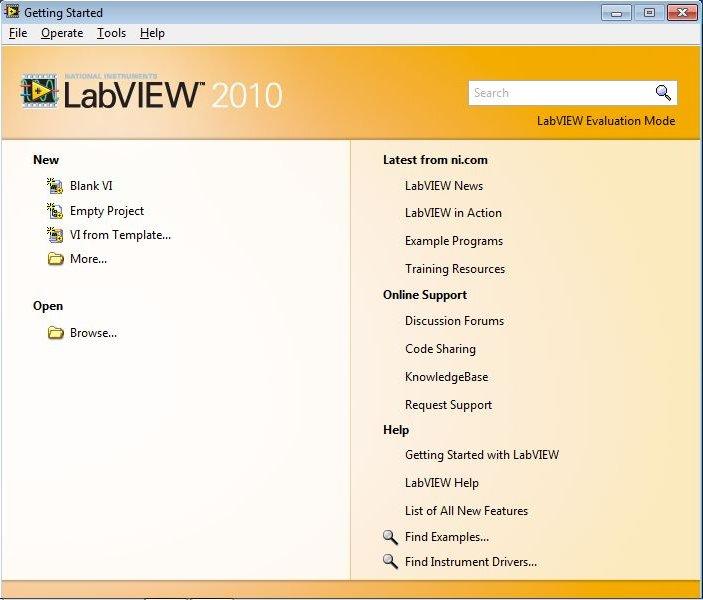Click the Empty Project icon

tap(55, 211)
